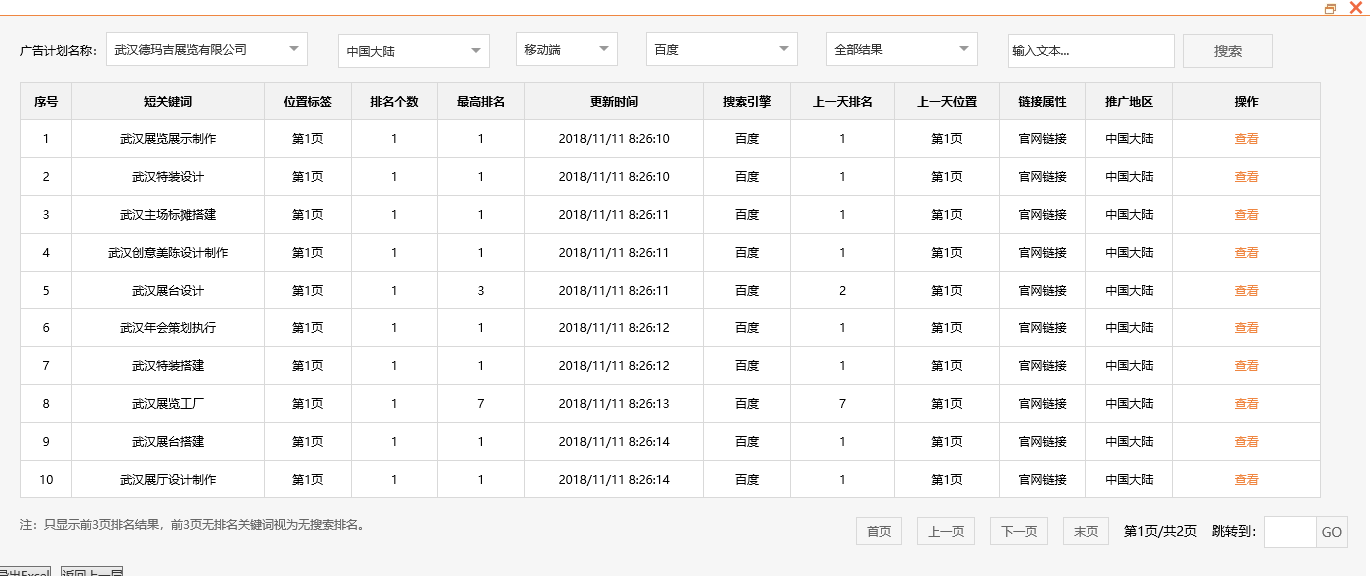Click the 末页 last page button
The image size is (1370, 576).
pyautogui.click(x=1085, y=530)
